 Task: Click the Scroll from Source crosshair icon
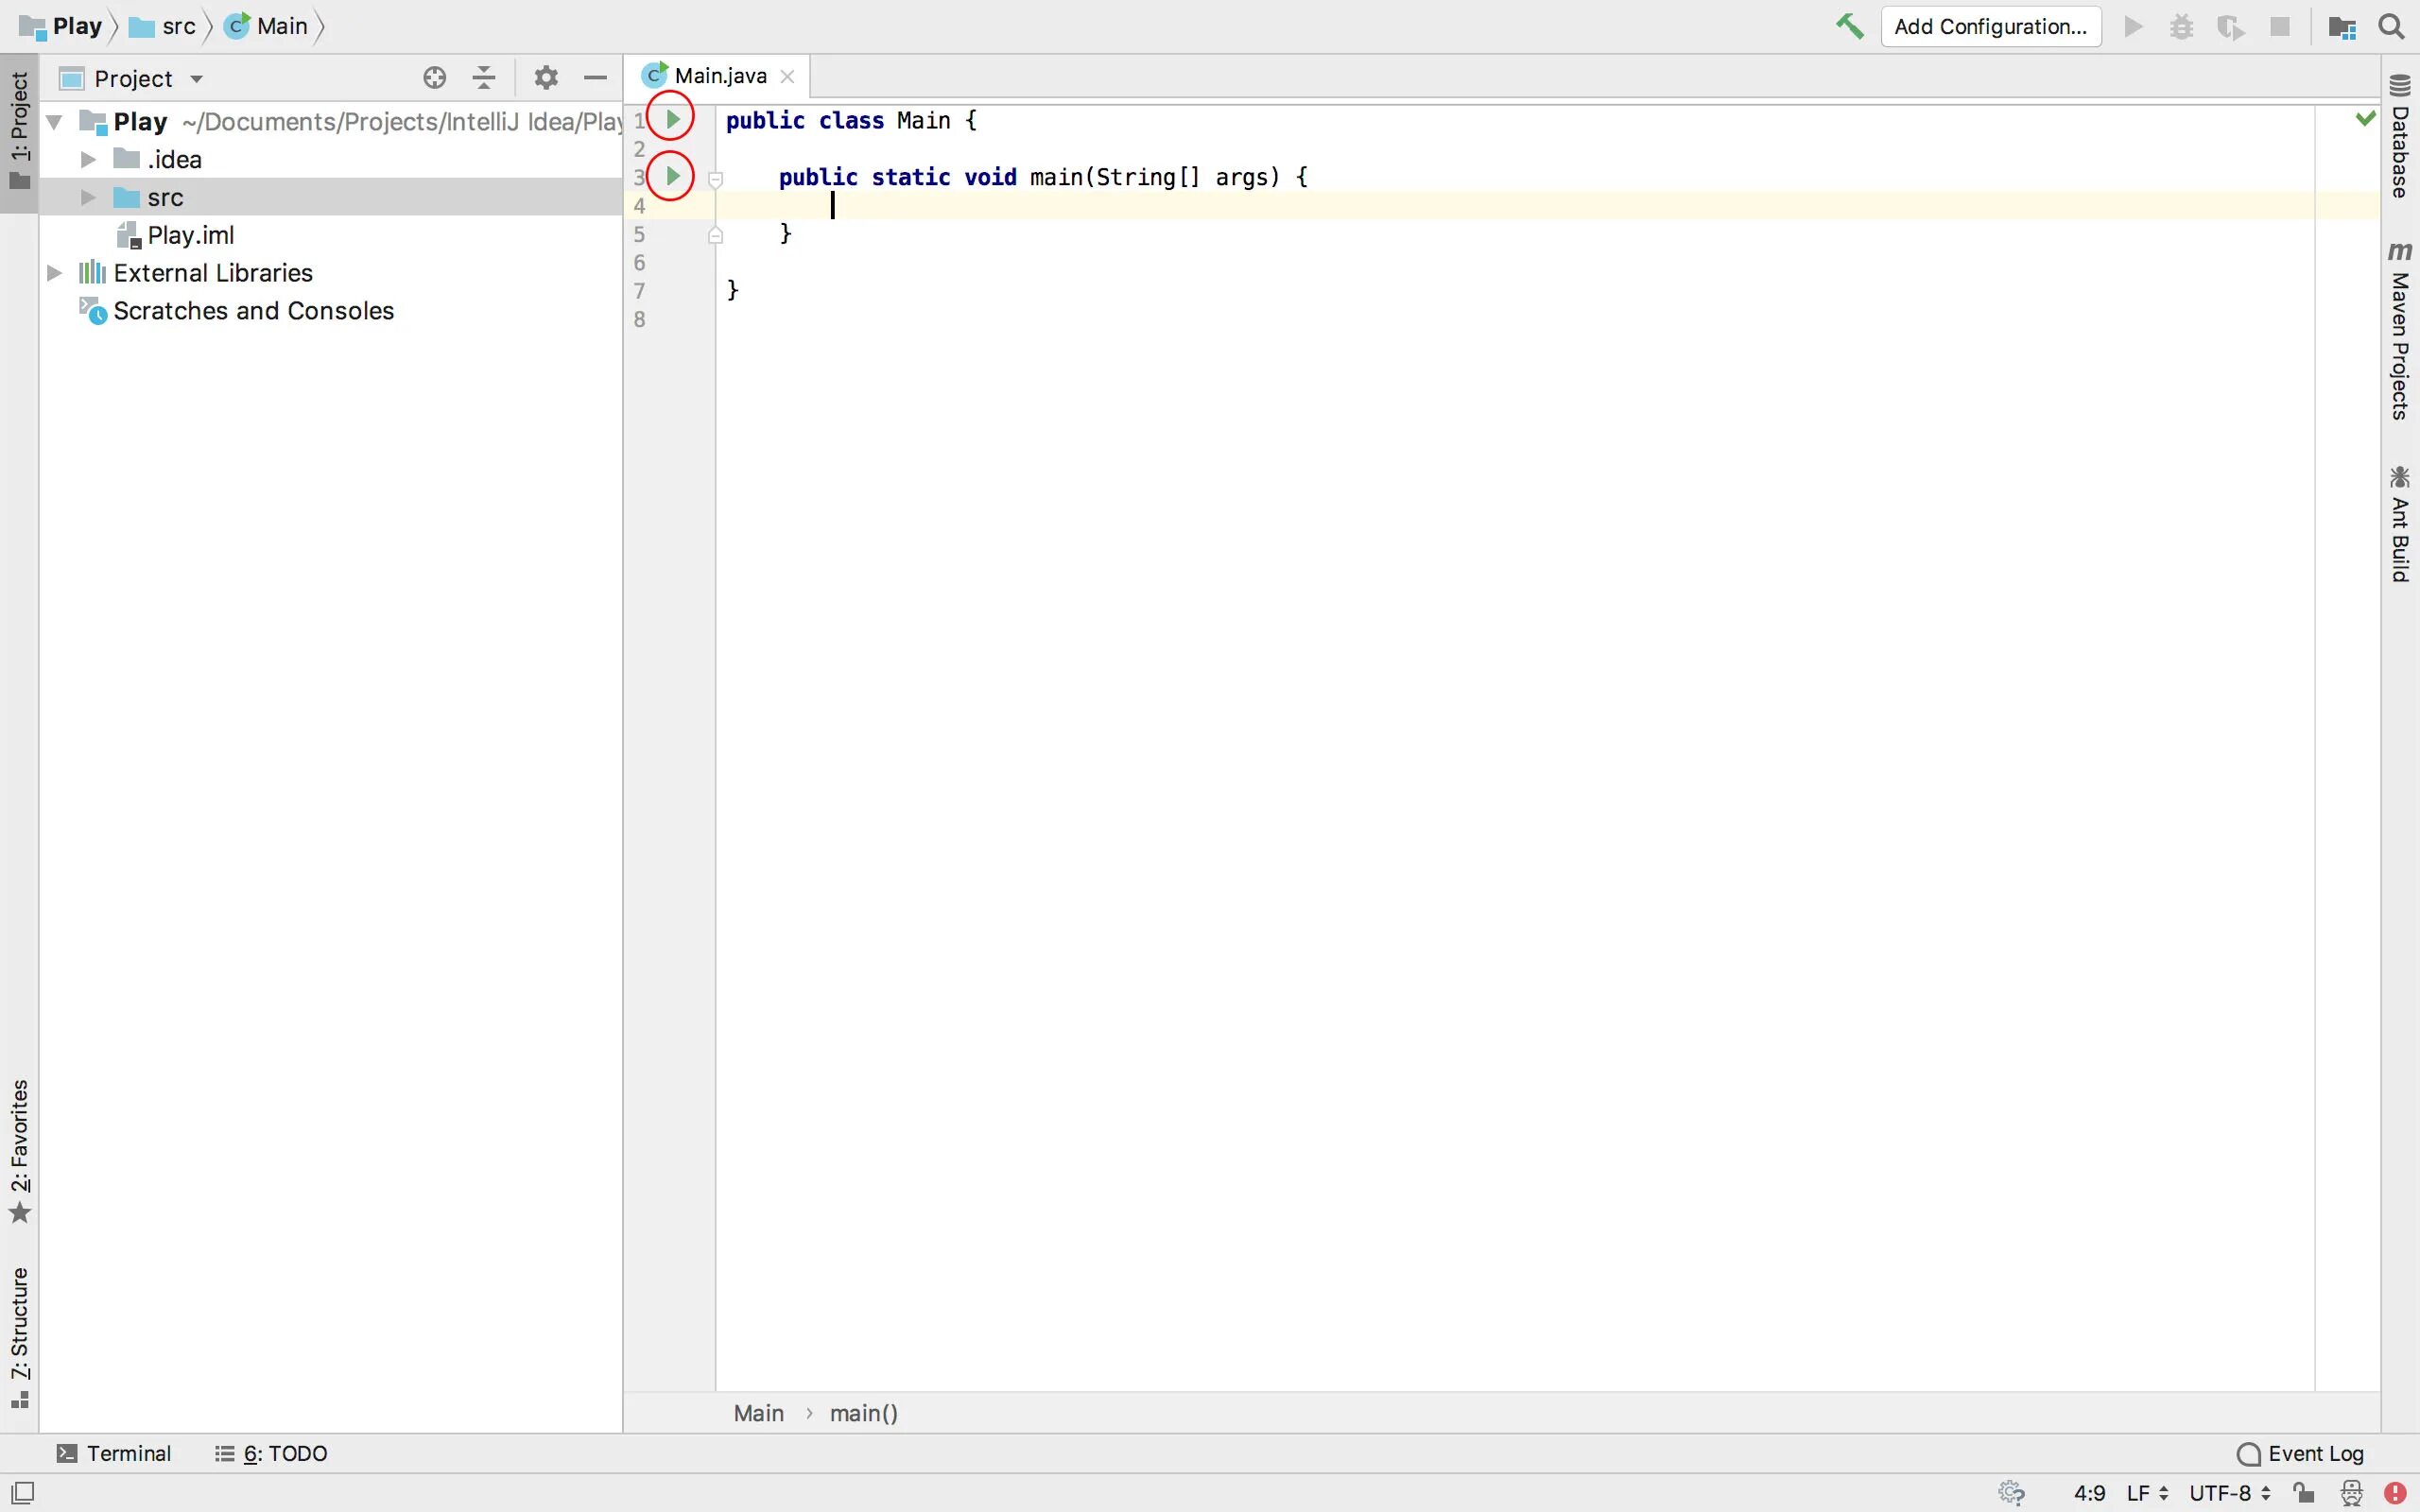[x=434, y=78]
